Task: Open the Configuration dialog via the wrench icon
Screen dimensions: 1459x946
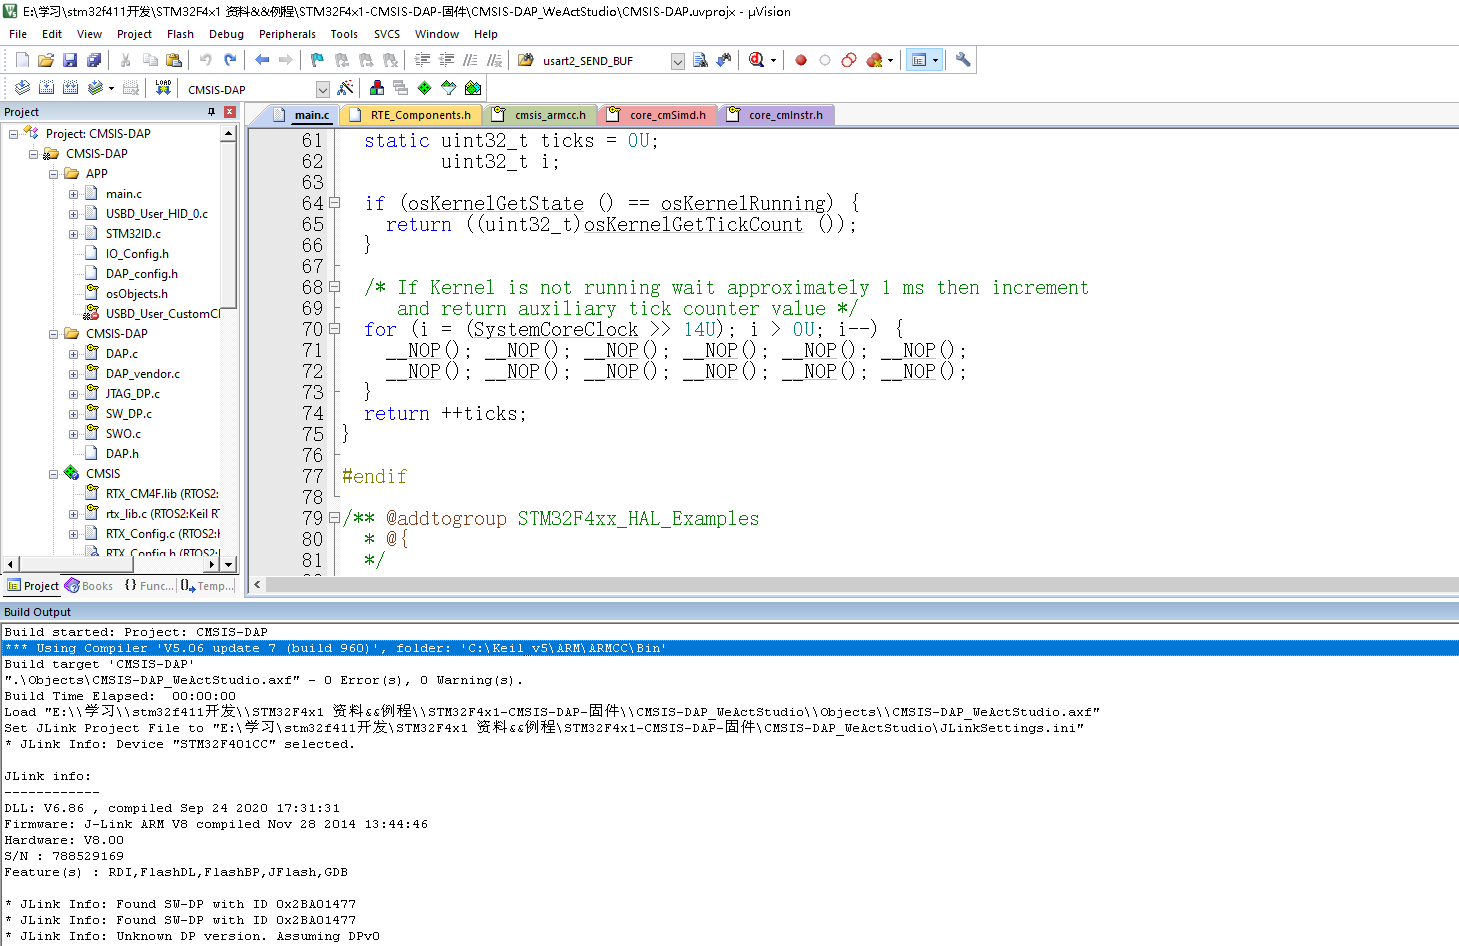Action: (962, 59)
